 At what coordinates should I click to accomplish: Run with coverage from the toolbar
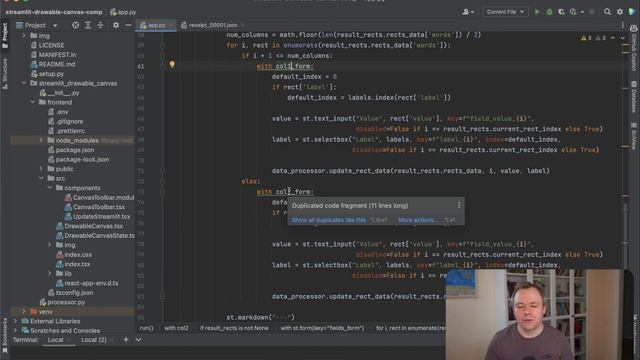pyautogui.click(x=562, y=12)
